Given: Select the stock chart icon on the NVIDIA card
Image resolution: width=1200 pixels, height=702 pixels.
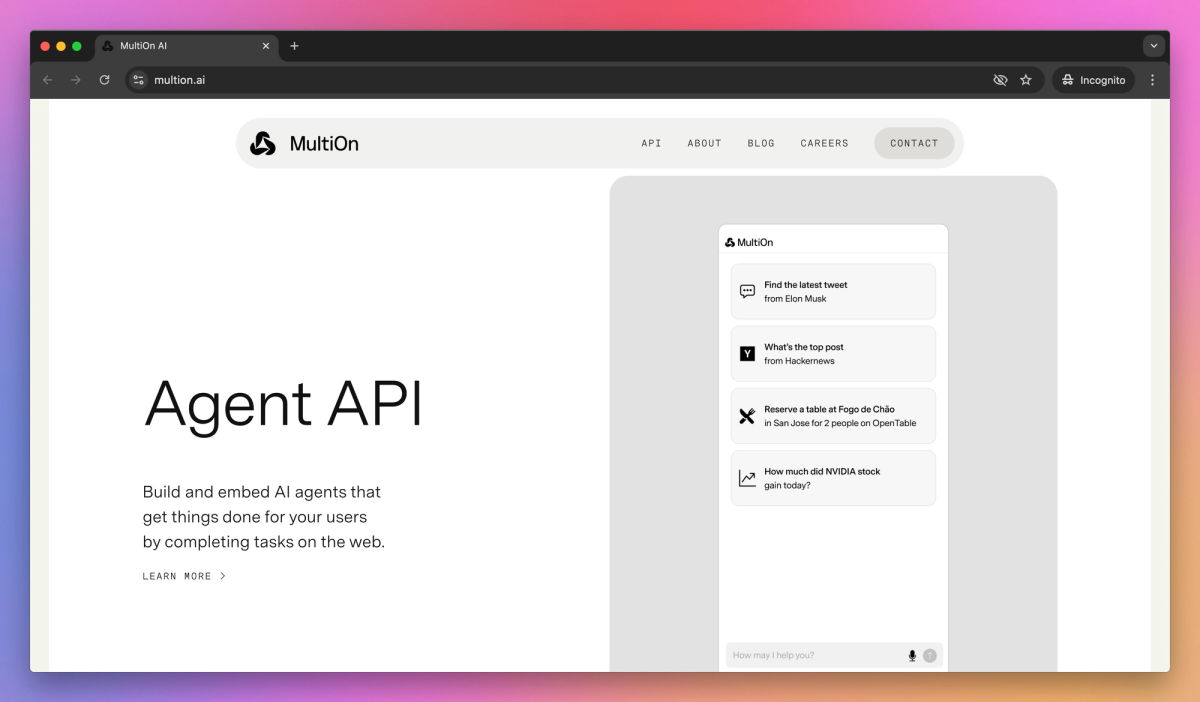Looking at the screenshot, I should (x=747, y=477).
